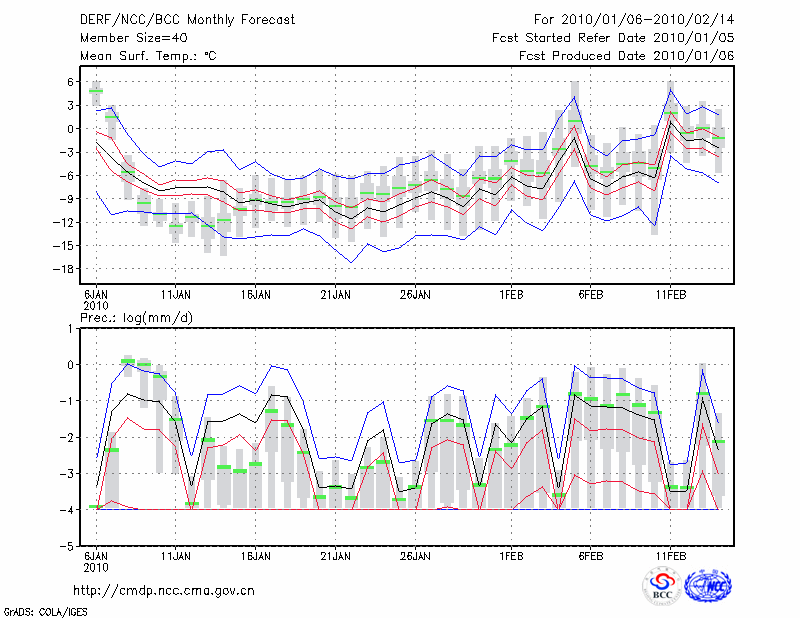Click the BCC logo icon
Viewport: 800px width, 618px height.
[x=661, y=586]
